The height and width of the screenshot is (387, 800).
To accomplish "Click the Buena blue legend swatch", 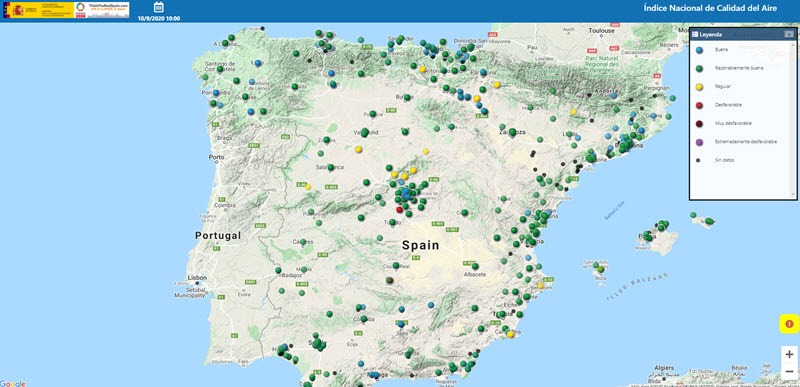I will [699, 50].
